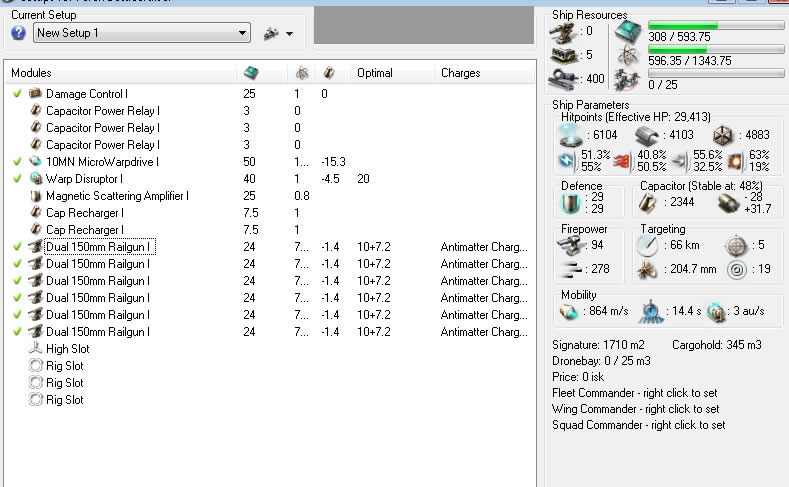Click the powergrid resource icon

pyautogui.click(x=628, y=55)
